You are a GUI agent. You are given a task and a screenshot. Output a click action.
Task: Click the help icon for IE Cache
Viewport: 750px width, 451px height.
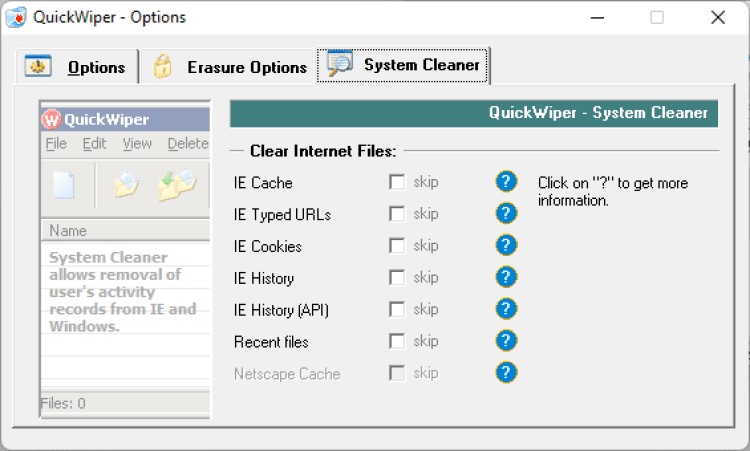(x=507, y=182)
